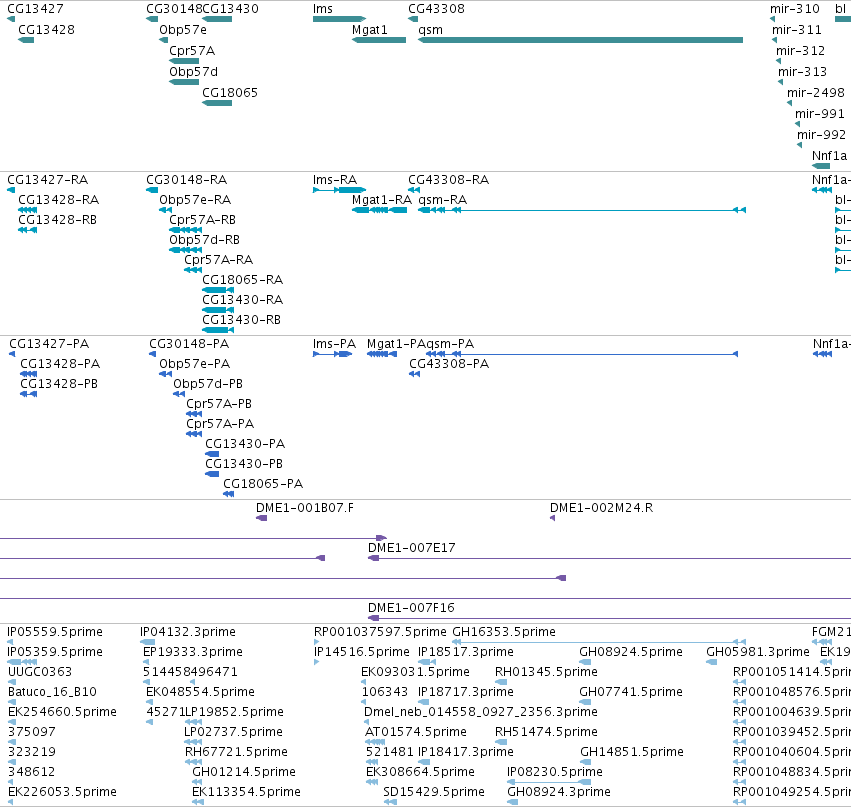Select the RH51474.5prime EST label
Viewport: 851px width, 807px height.
(547, 732)
